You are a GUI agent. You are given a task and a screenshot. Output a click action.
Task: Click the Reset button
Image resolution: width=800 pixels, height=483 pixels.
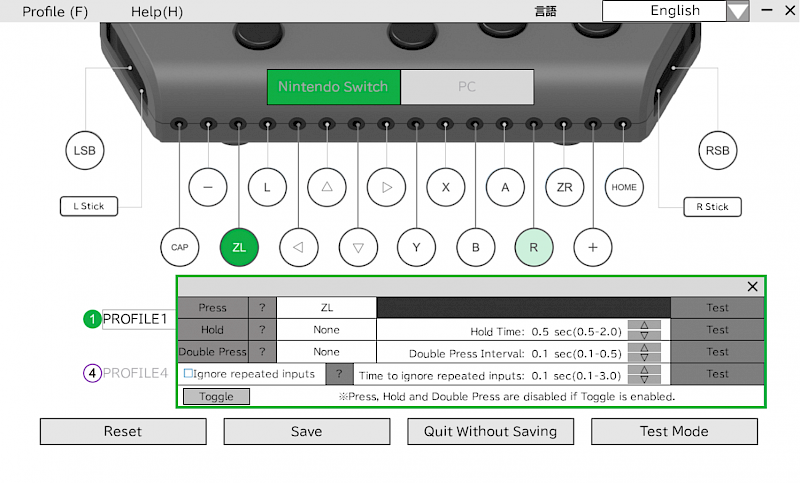coord(123,431)
